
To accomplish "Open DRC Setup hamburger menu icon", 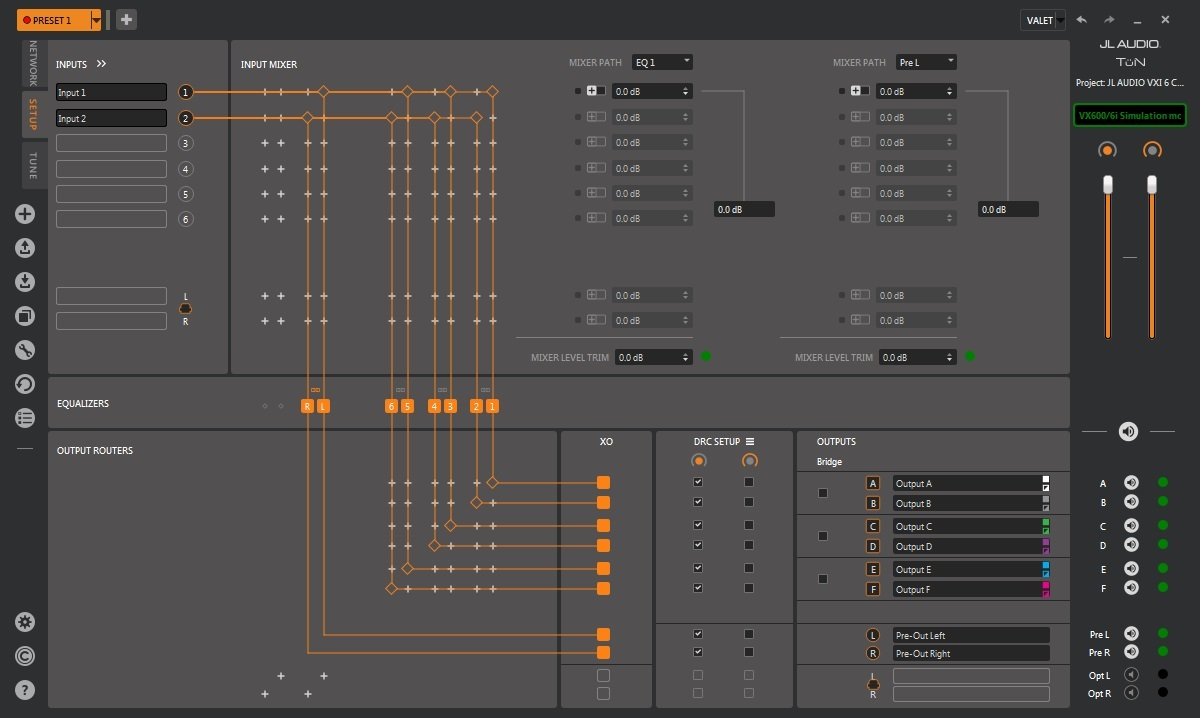I will [750, 441].
